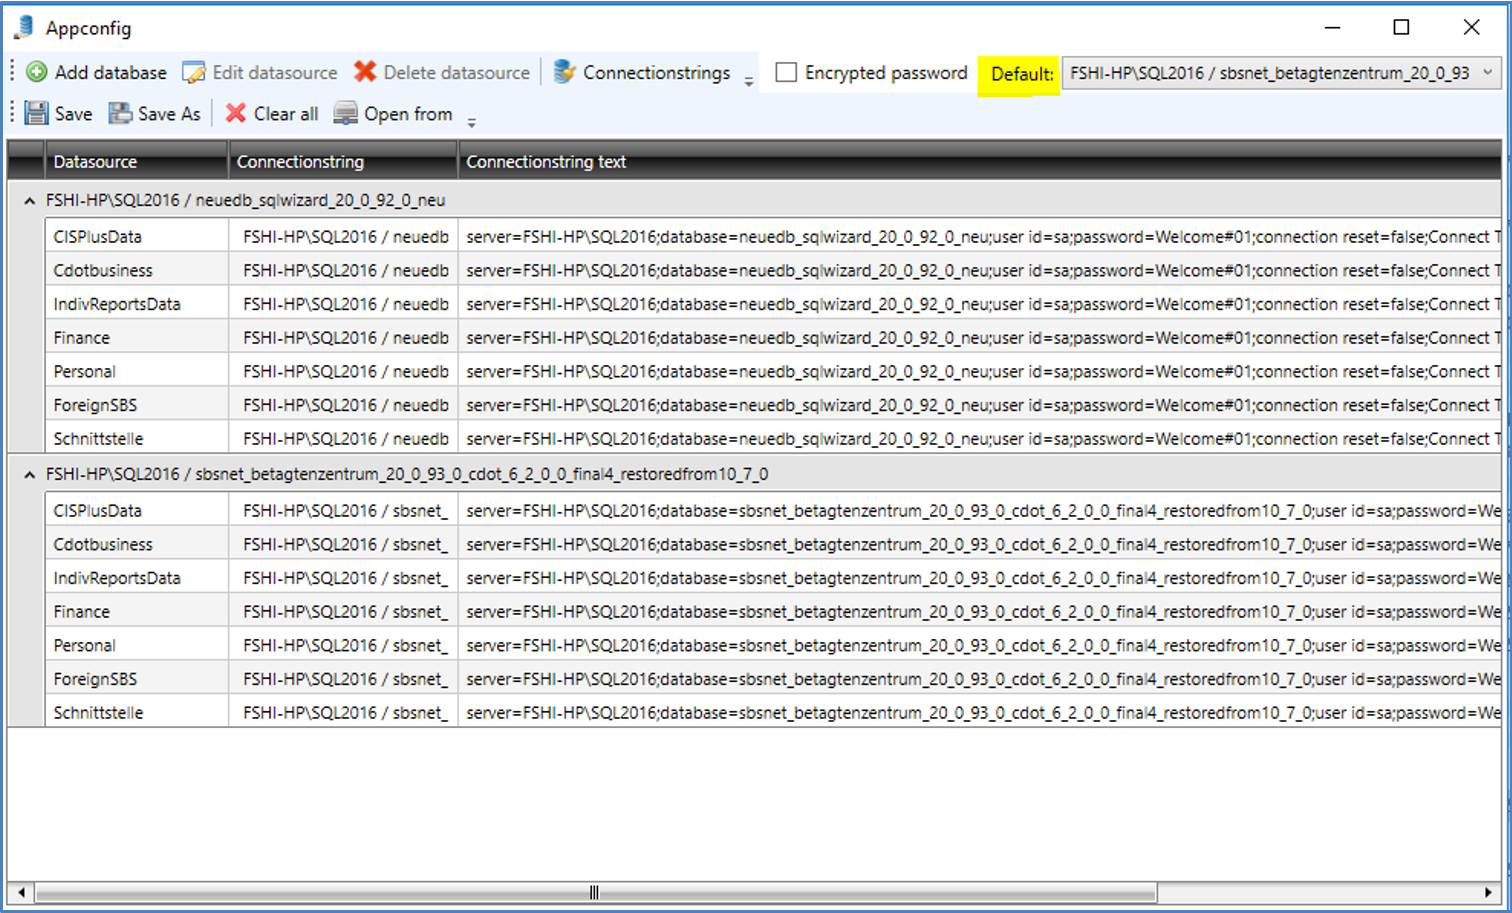Click the scroll right arrow
1512x913 pixels.
(x=1488, y=892)
